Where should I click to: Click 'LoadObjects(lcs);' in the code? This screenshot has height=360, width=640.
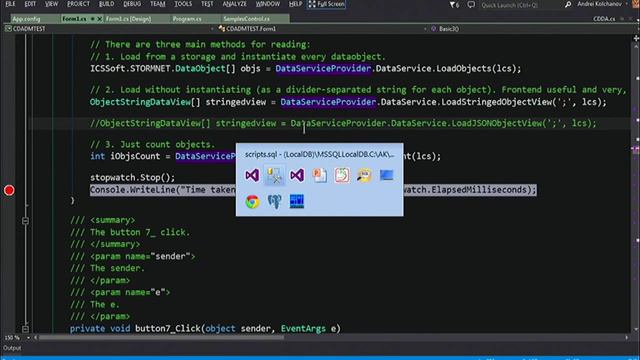coord(479,69)
